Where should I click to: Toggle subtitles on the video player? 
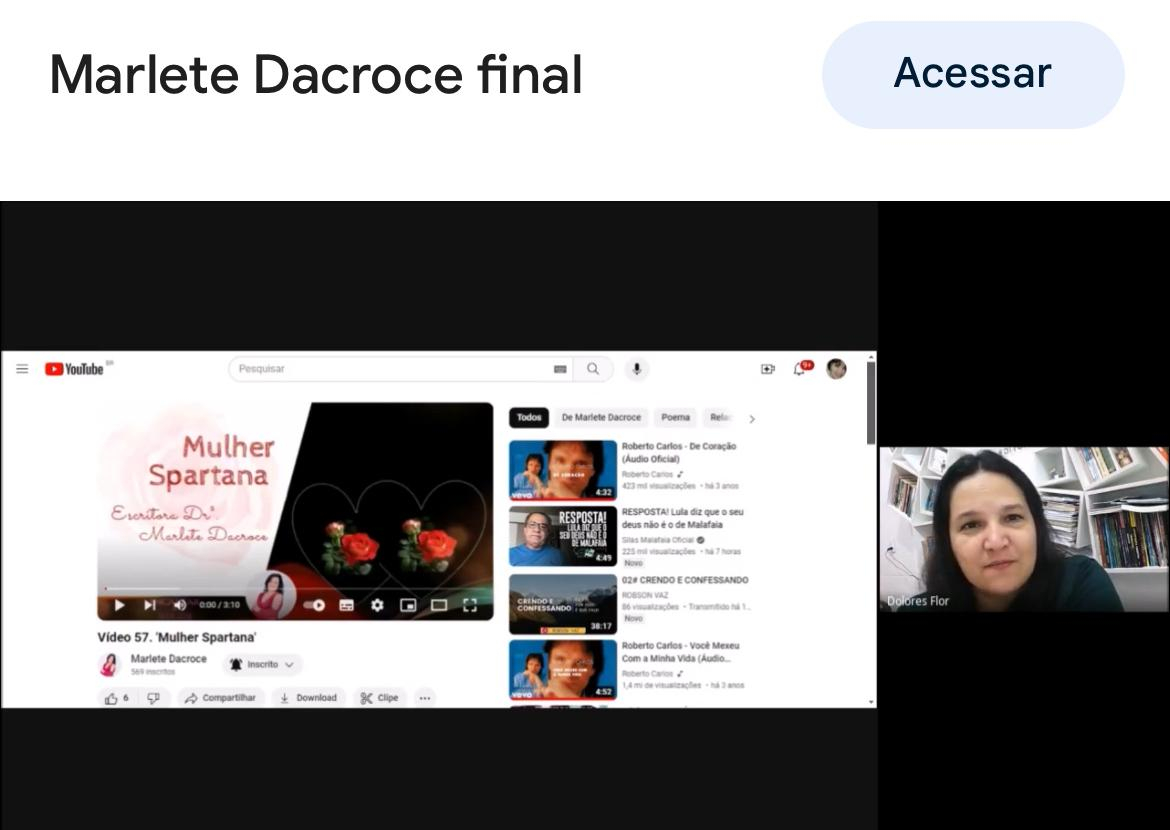[x=346, y=605]
